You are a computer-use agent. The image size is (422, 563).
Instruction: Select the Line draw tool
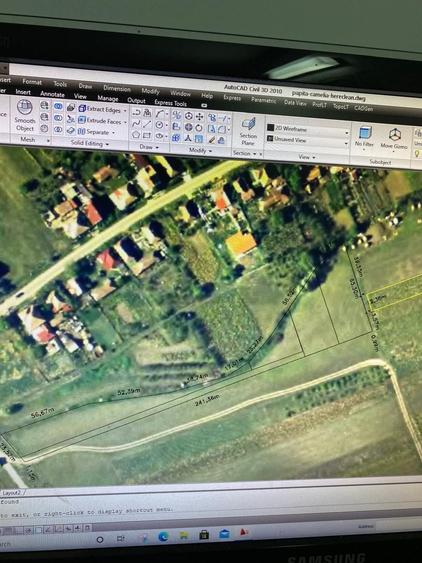[x=147, y=125]
